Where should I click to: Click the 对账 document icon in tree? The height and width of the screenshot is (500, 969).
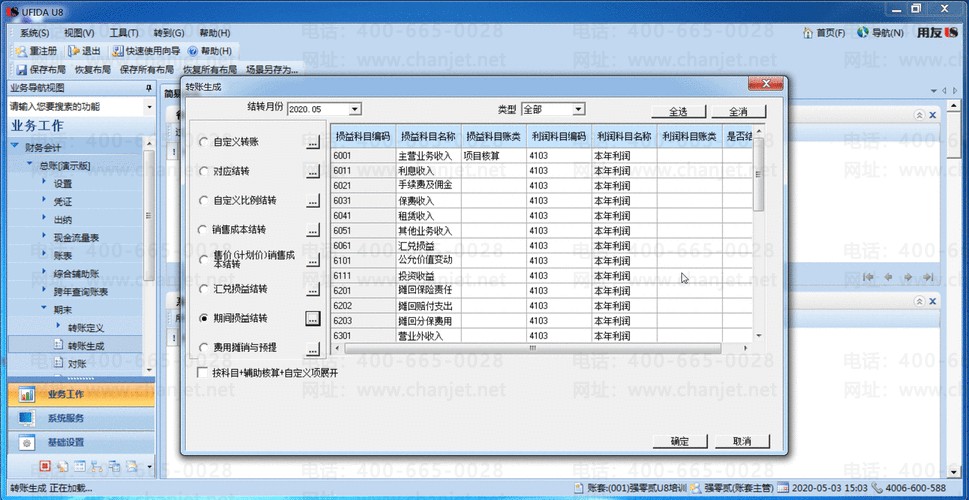(x=59, y=362)
